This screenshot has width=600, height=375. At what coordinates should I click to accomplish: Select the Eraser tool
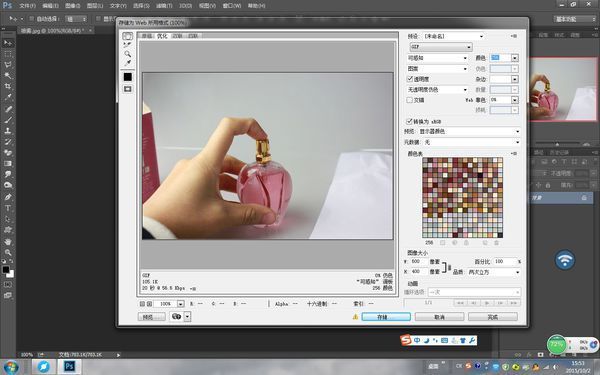8,152
